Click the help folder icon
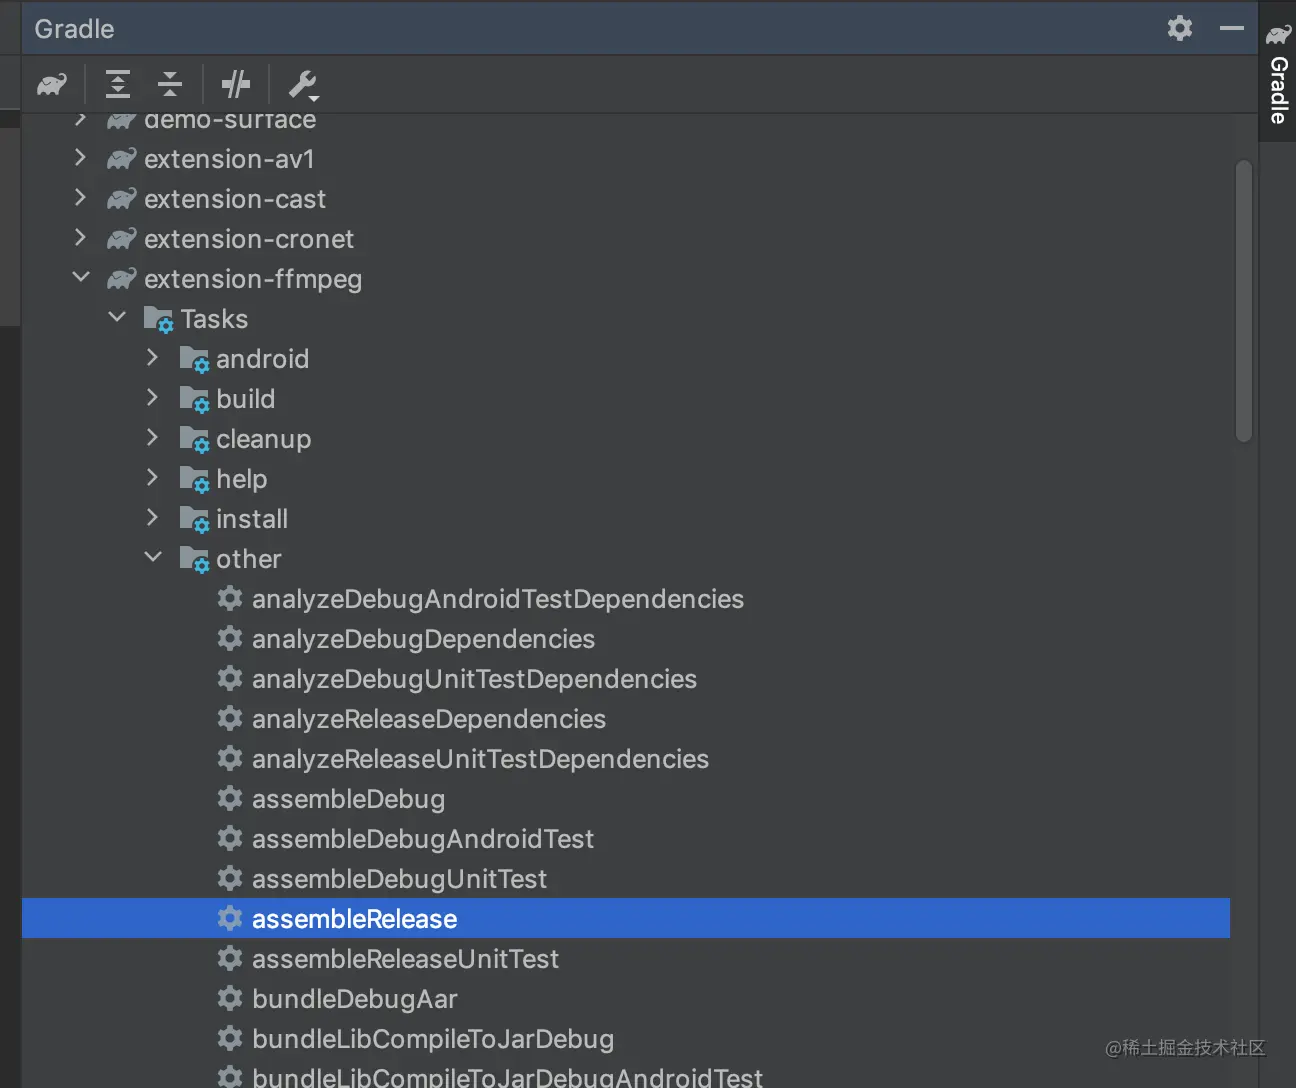1296x1088 pixels. pos(195,479)
